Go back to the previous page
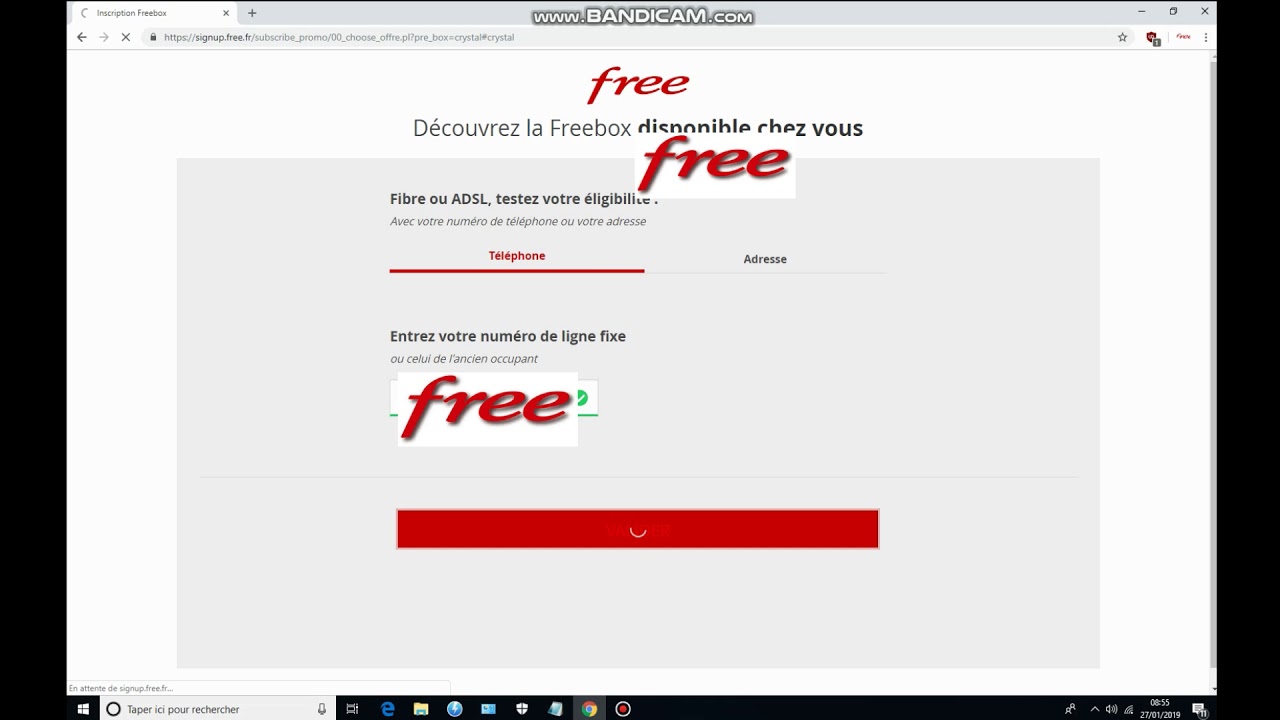Image resolution: width=1280 pixels, height=720 pixels. tap(82, 37)
